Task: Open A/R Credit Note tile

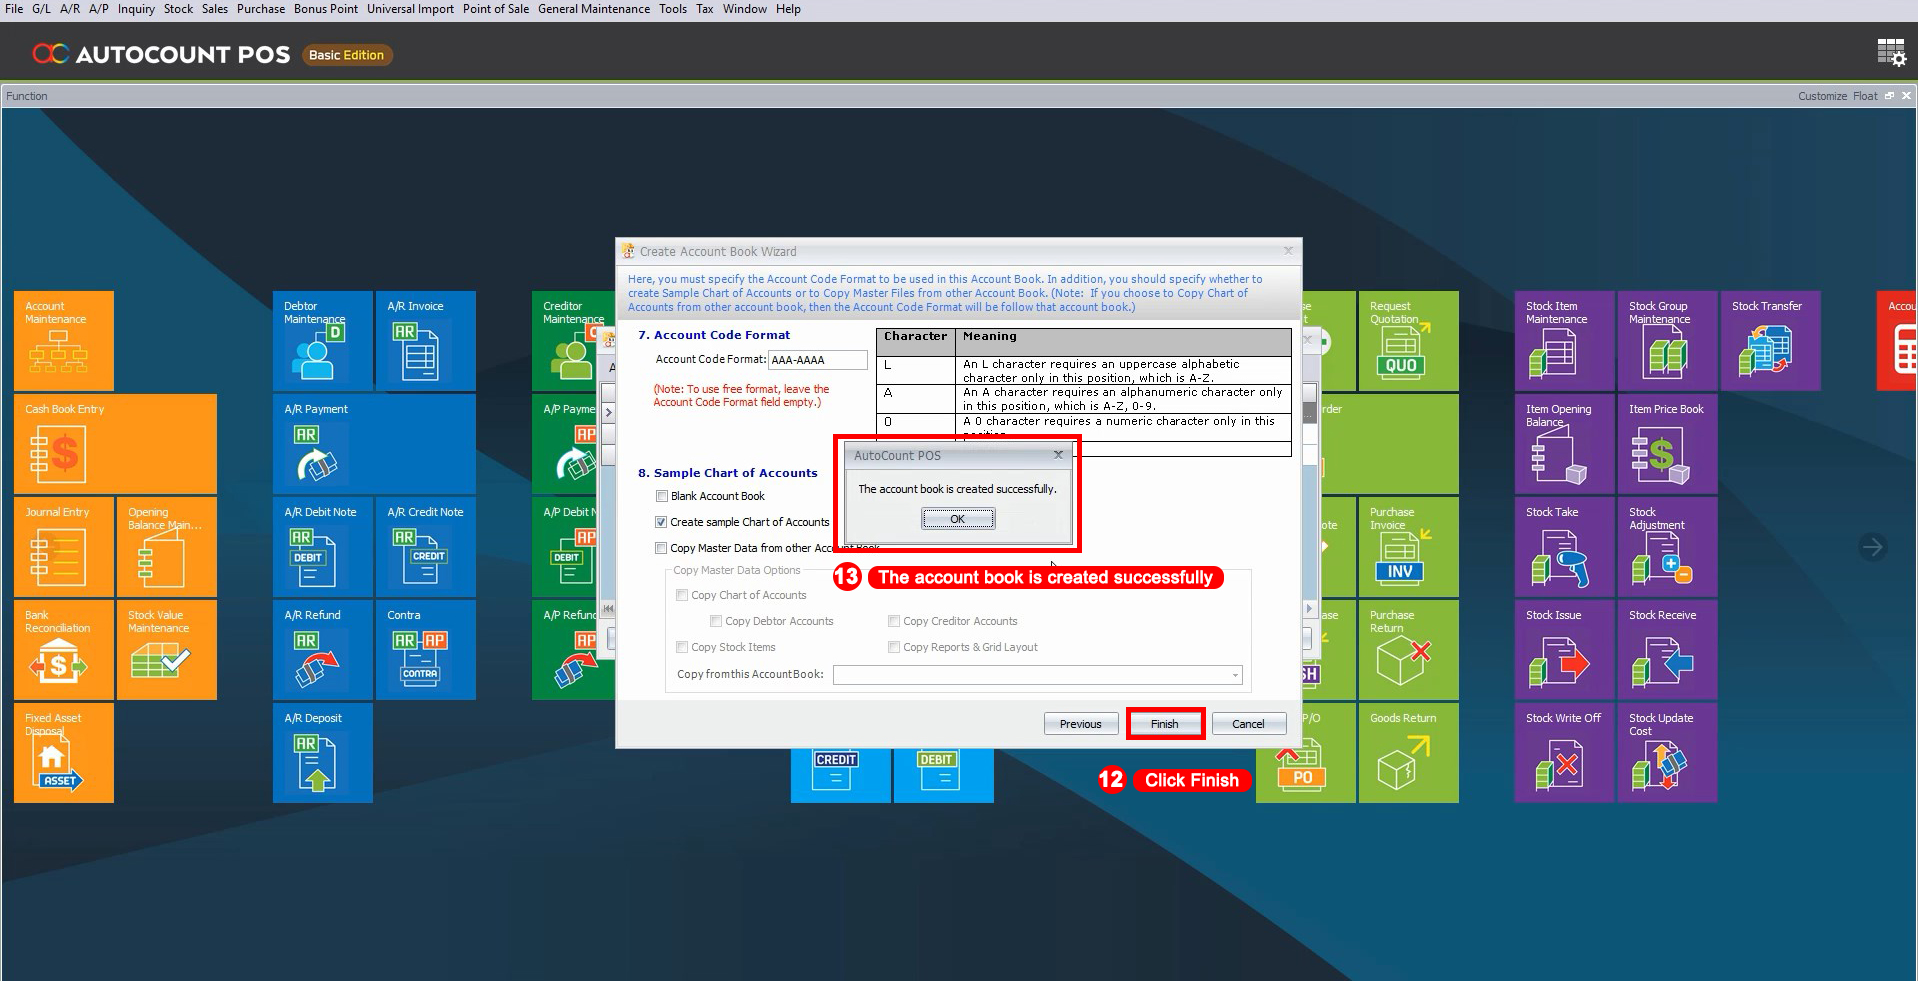Action: (x=426, y=547)
